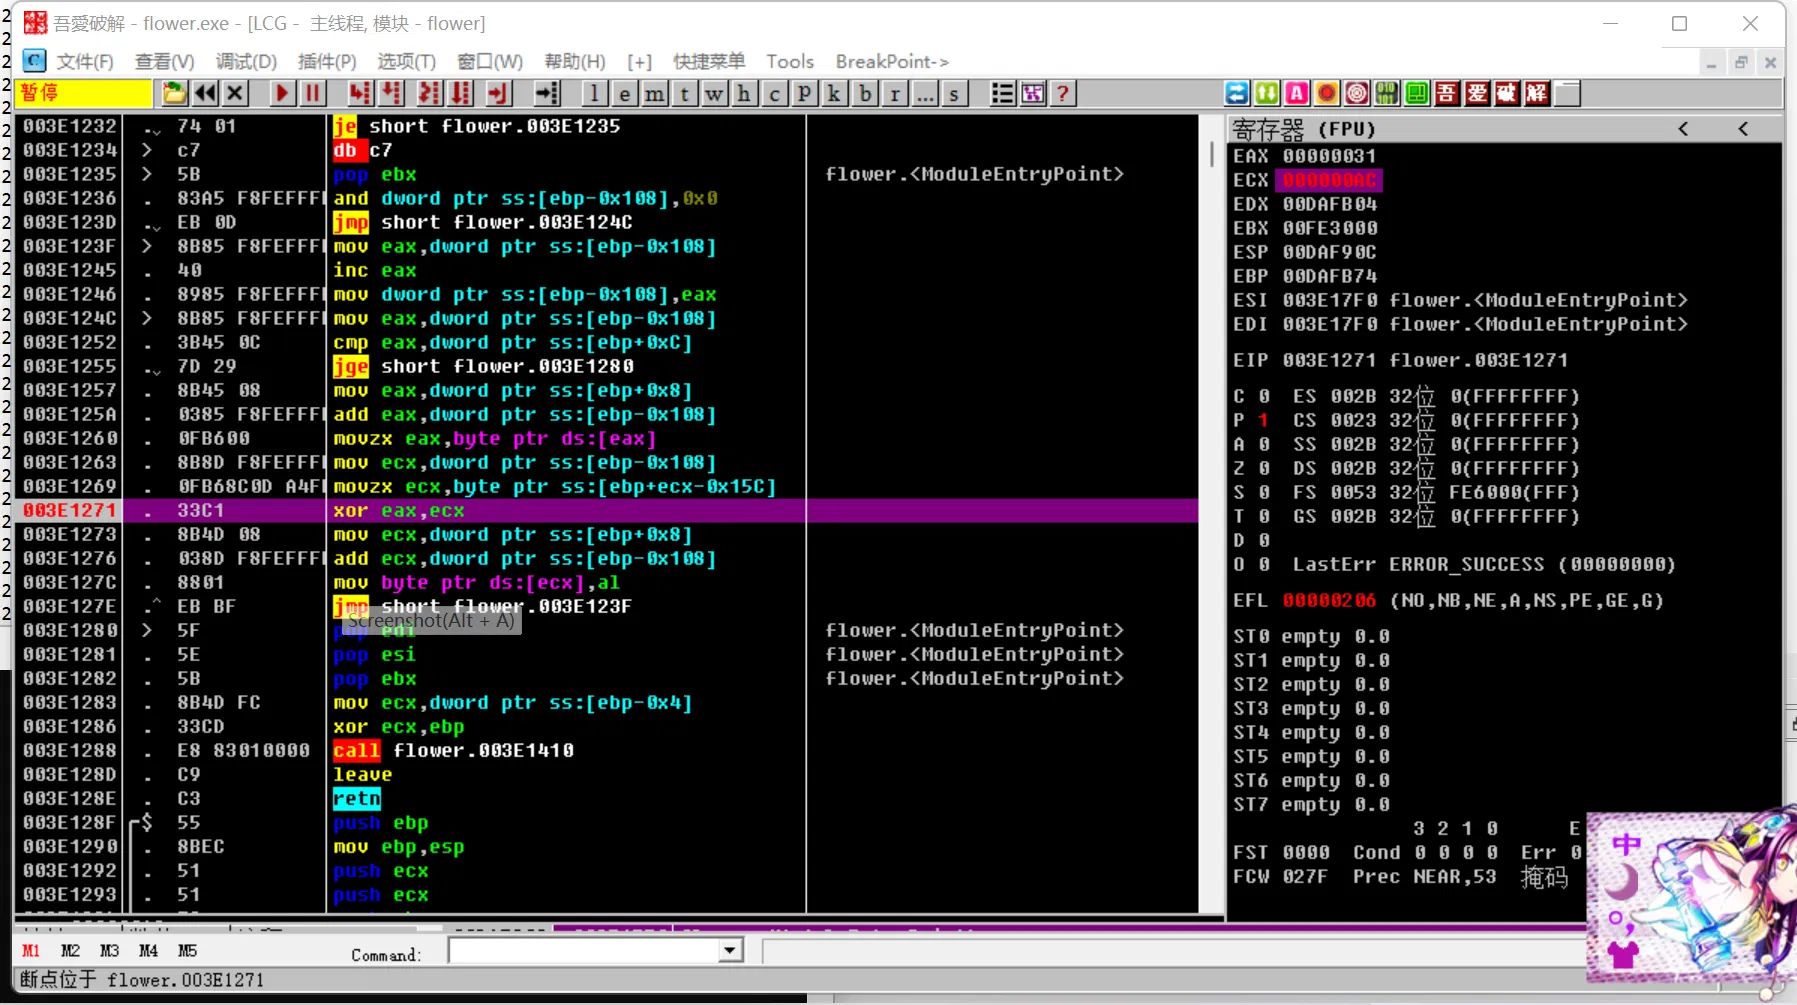
Task: Open a file with the folder toolbar icon
Action: pyautogui.click(x=175, y=93)
